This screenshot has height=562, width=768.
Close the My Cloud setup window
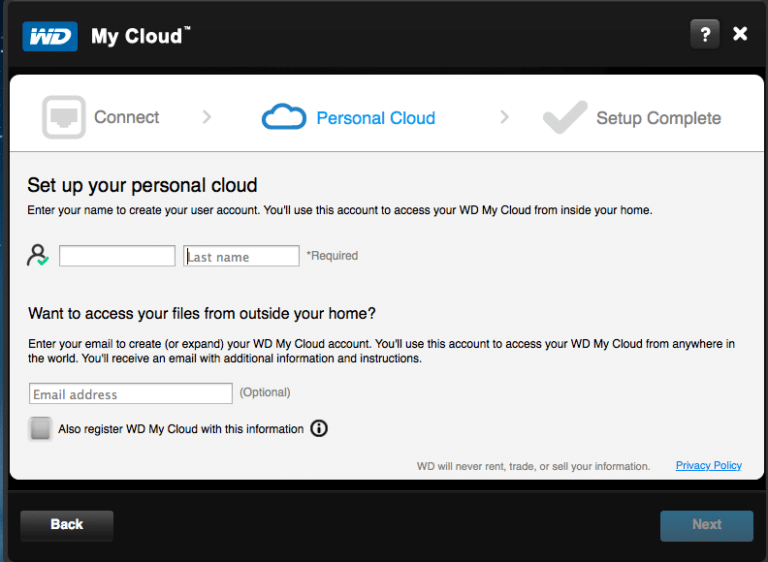[x=740, y=34]
